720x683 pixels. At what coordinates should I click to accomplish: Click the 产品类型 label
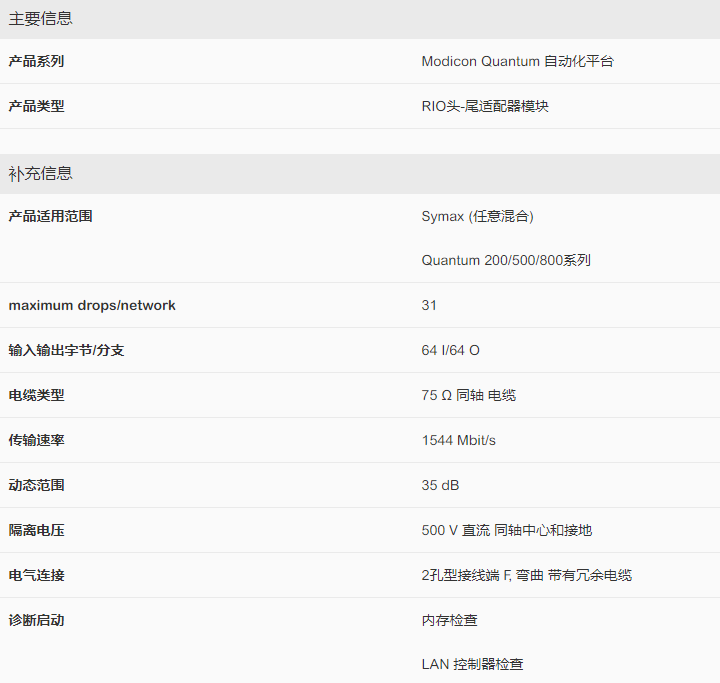coord(36,106)
